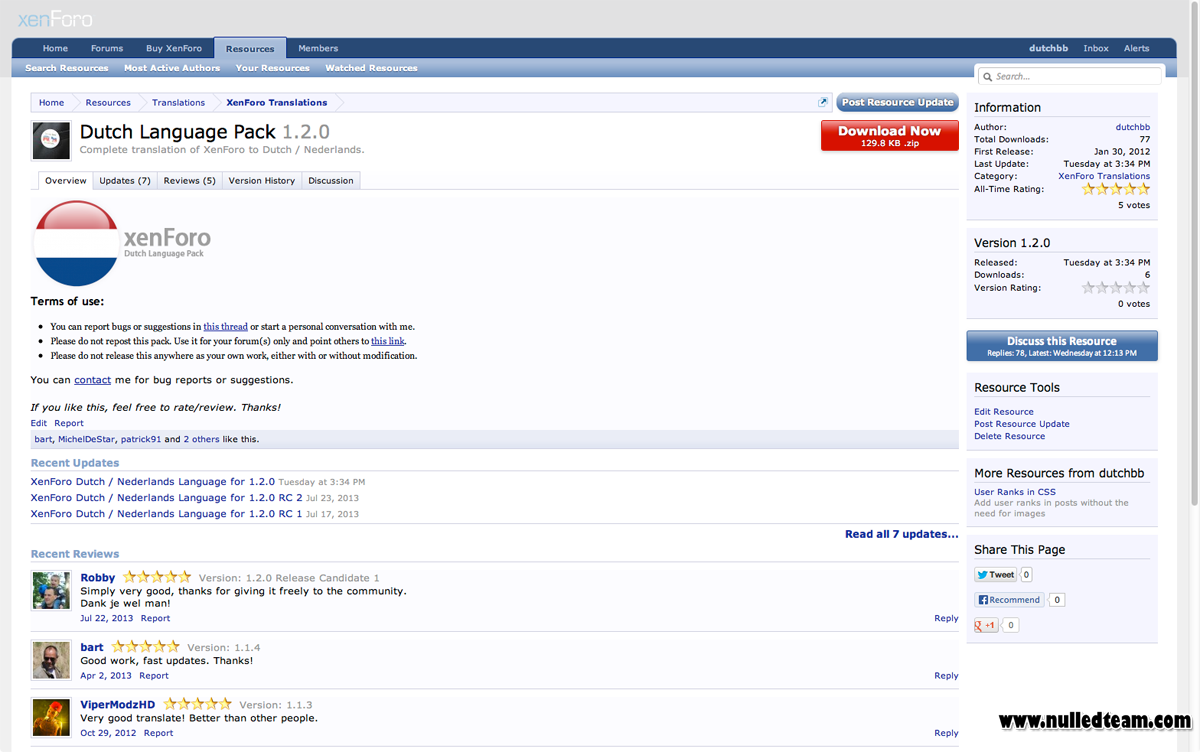
Task: Open User Ranks in CSS resource
Action: 1014,492
